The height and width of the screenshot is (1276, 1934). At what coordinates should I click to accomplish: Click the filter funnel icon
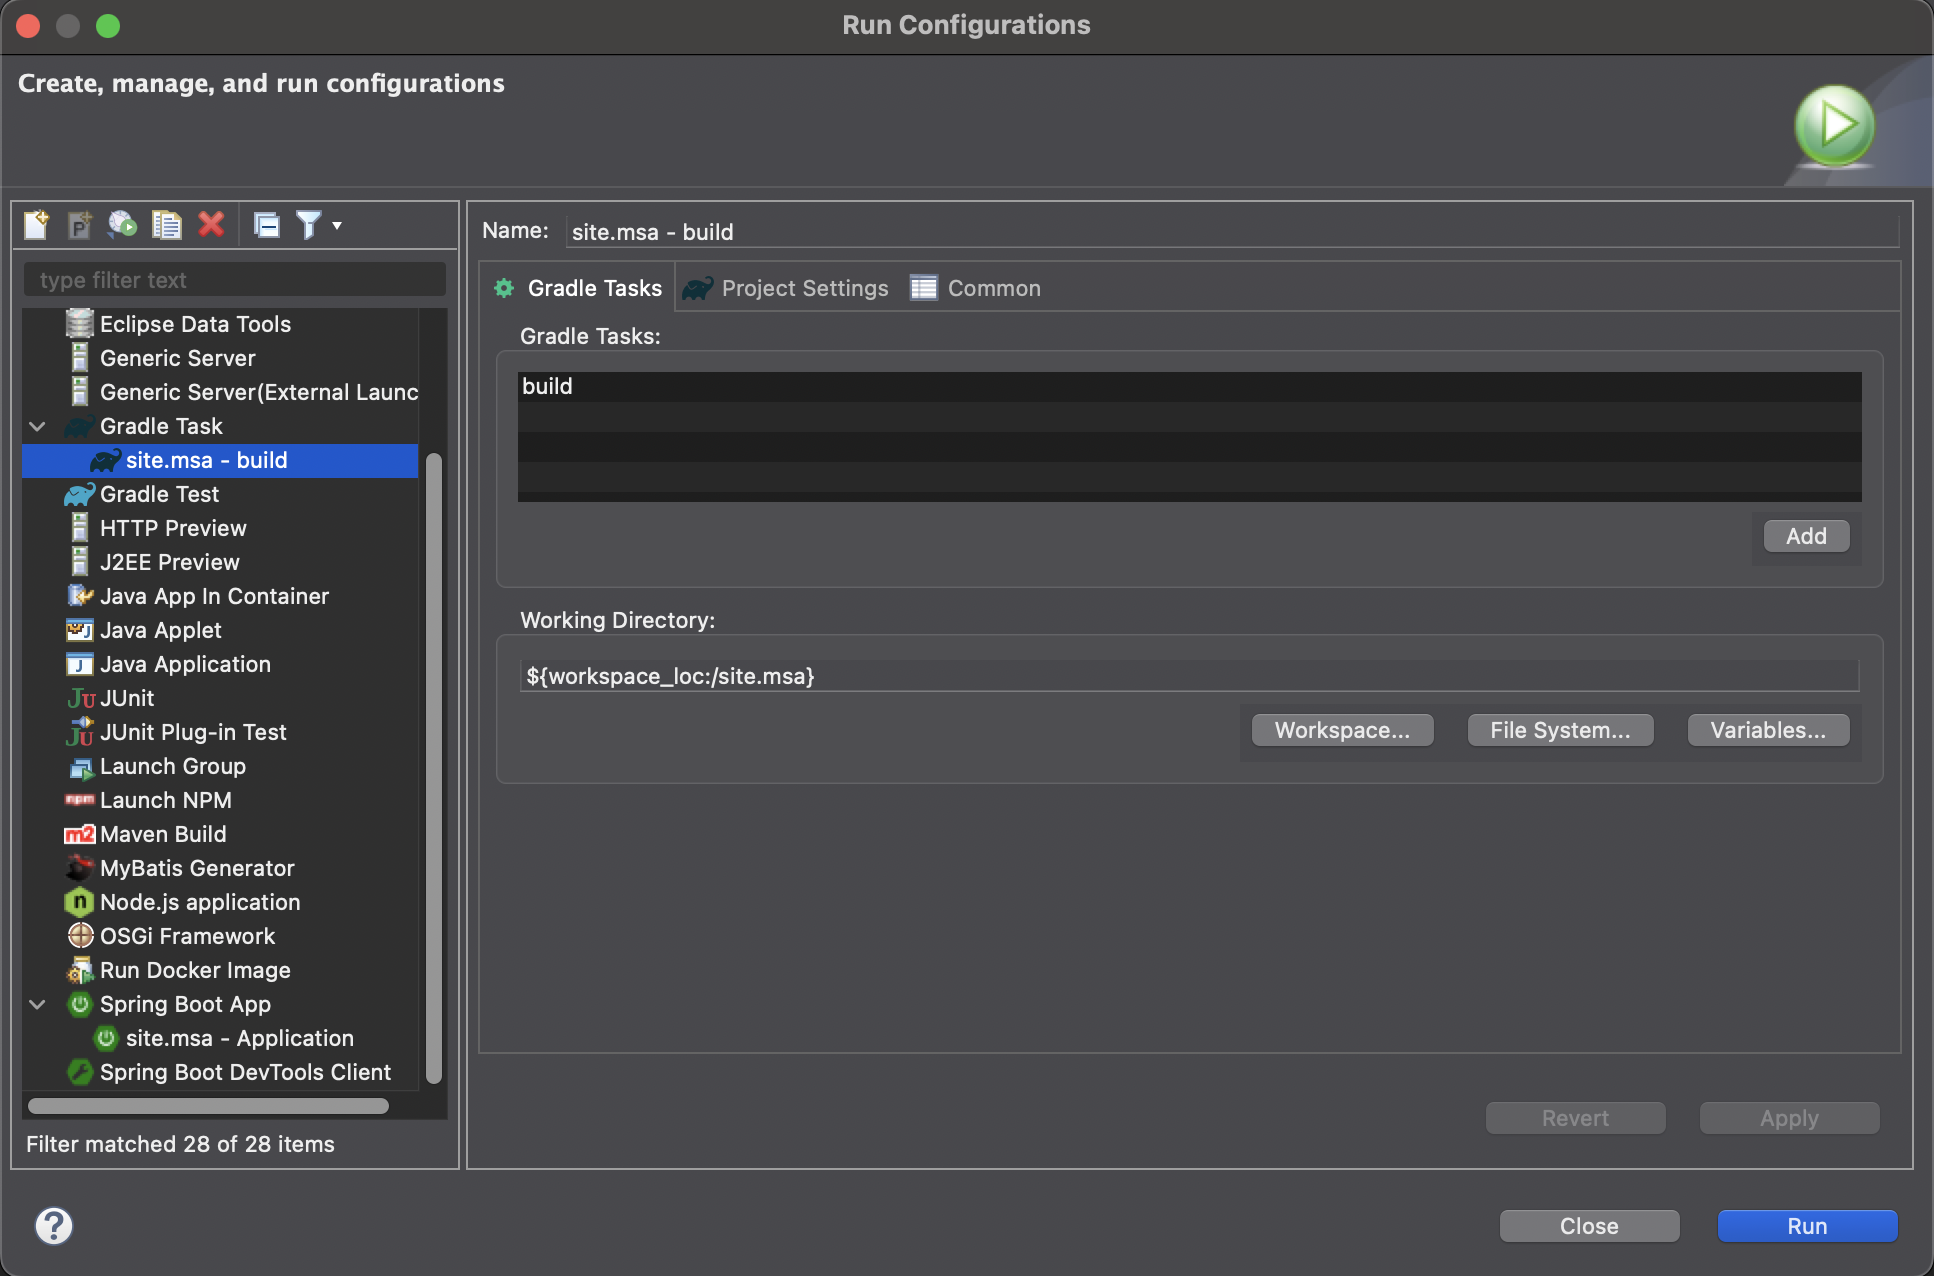point(308,225)
